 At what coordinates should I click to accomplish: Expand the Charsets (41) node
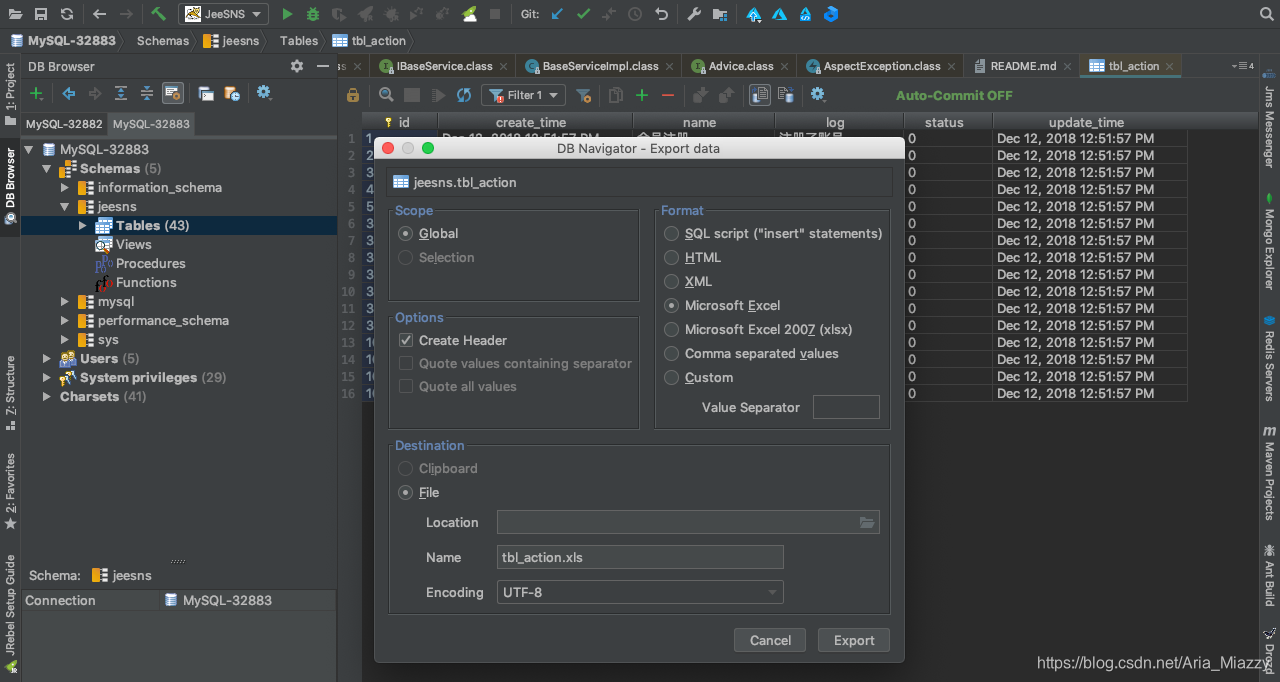pos(46,396)
